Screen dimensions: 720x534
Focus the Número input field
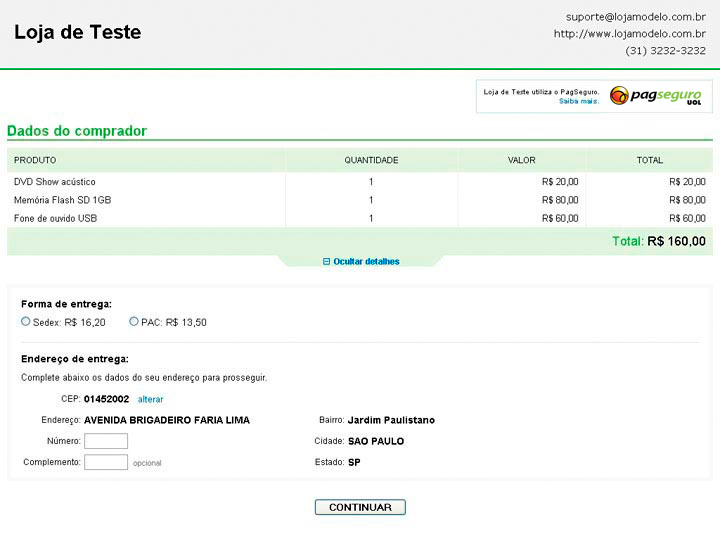tap(106, 441)
